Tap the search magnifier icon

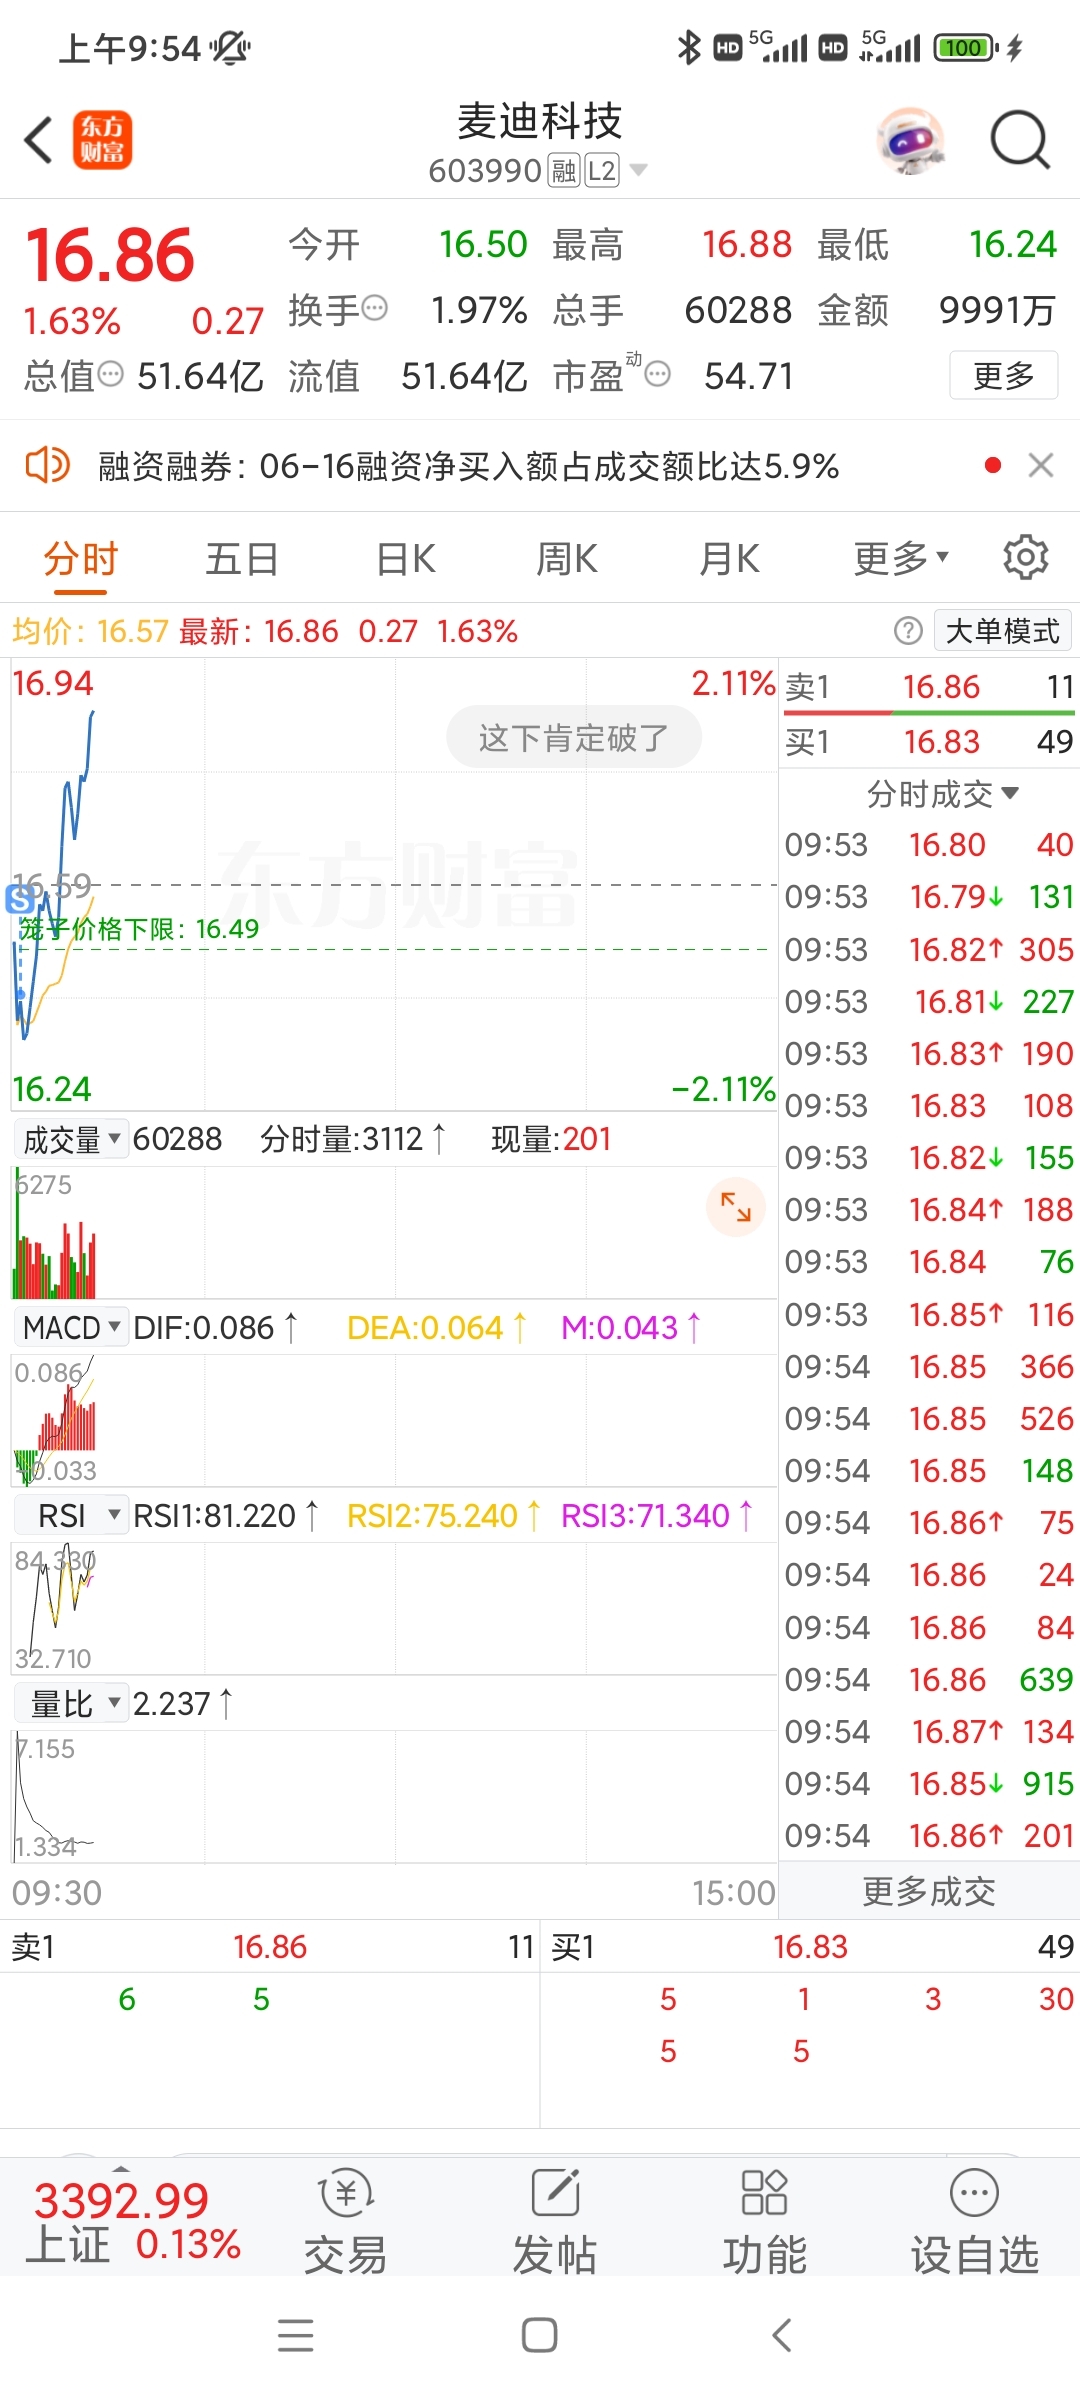coord(1020,140)
